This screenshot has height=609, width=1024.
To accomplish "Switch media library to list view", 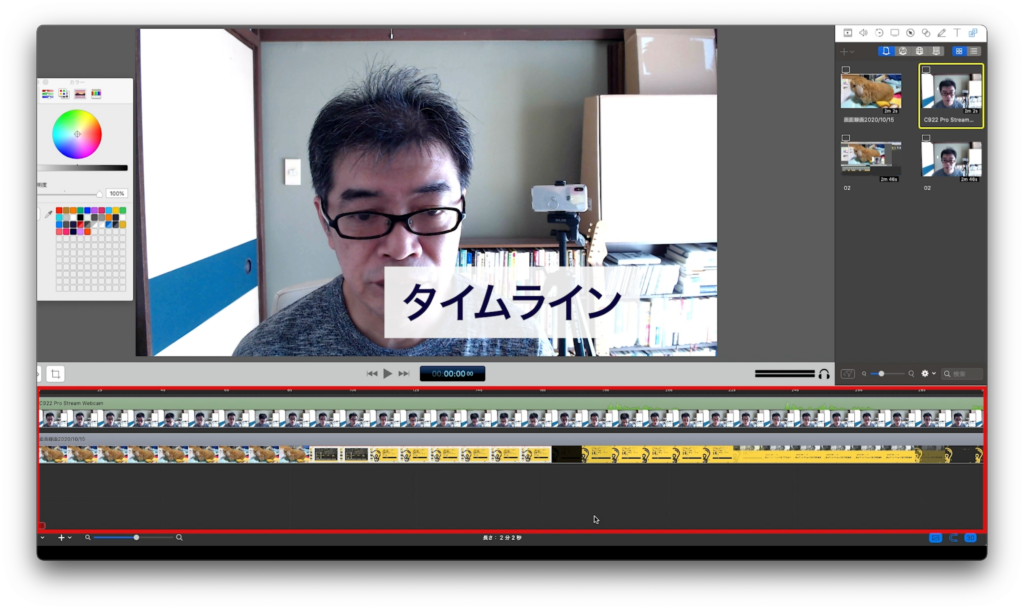I will click(x=973, y=51).
